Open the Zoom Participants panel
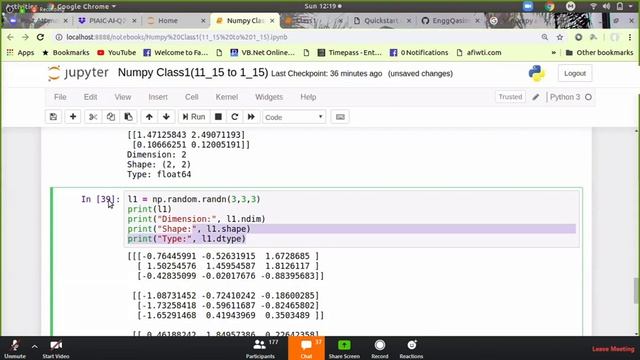640x360 pixels. tap(261, 349)
